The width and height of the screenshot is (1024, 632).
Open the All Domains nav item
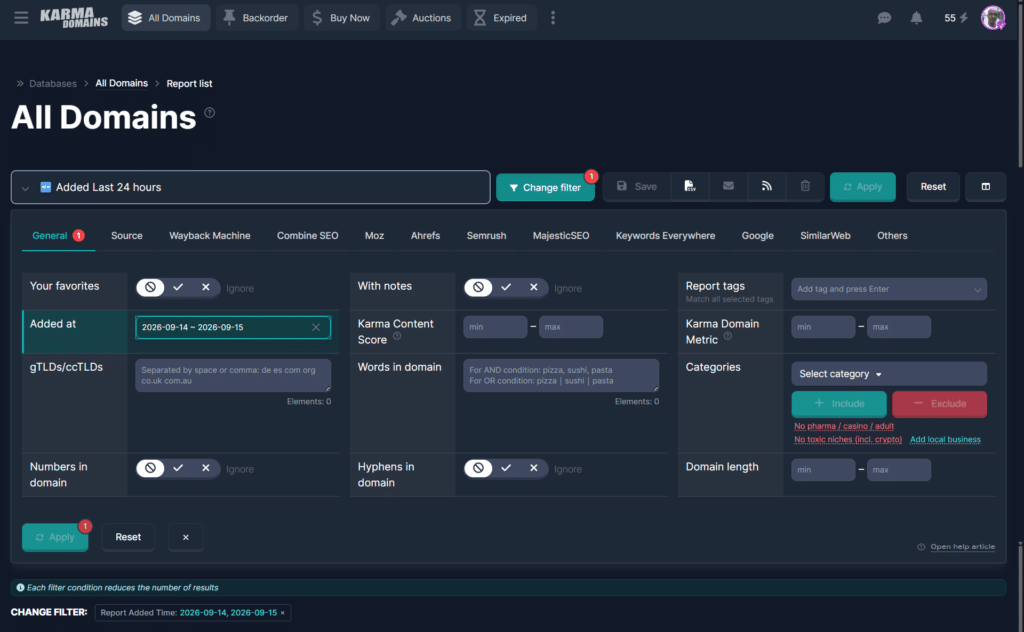coord(165,18)
